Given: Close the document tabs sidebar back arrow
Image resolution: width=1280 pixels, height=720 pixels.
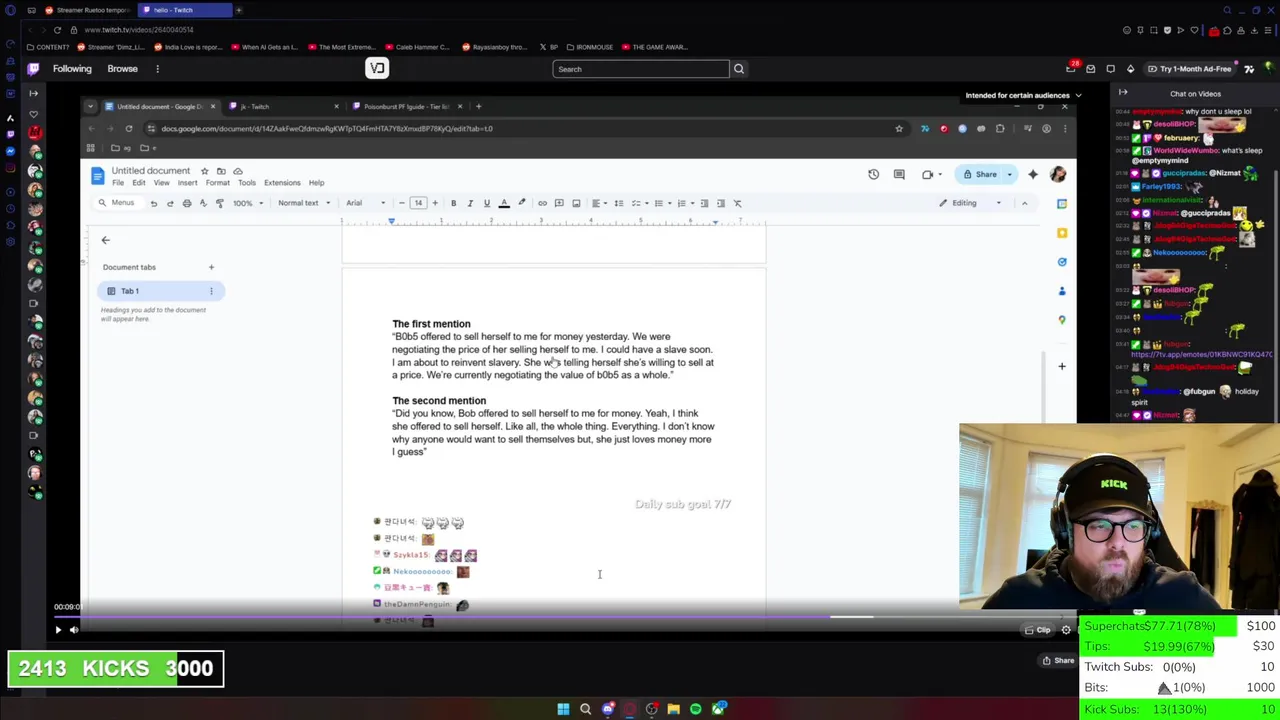Looking at the screenshot, I should point(105,240).
